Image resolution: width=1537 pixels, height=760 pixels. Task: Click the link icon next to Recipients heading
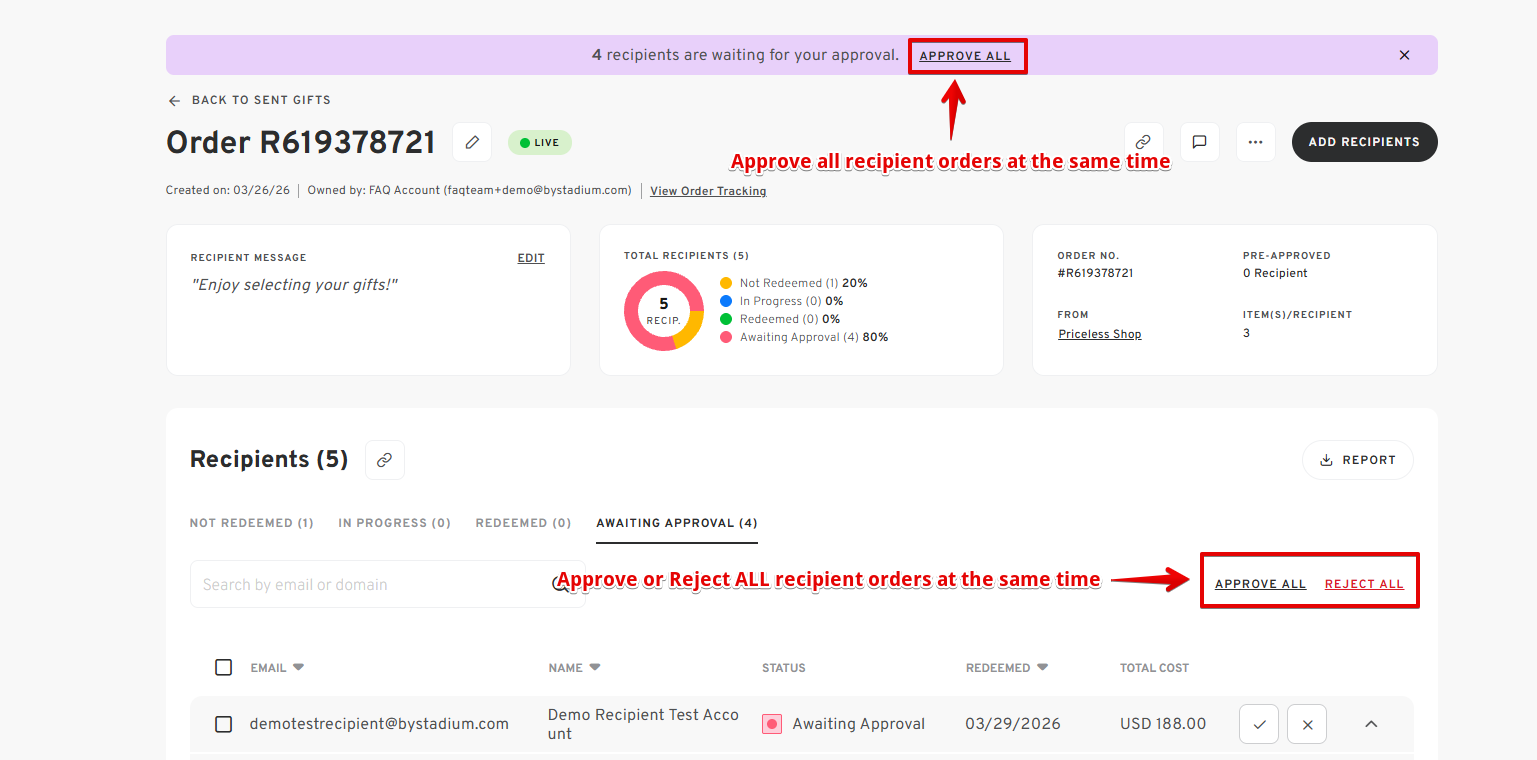coord(384,460)
